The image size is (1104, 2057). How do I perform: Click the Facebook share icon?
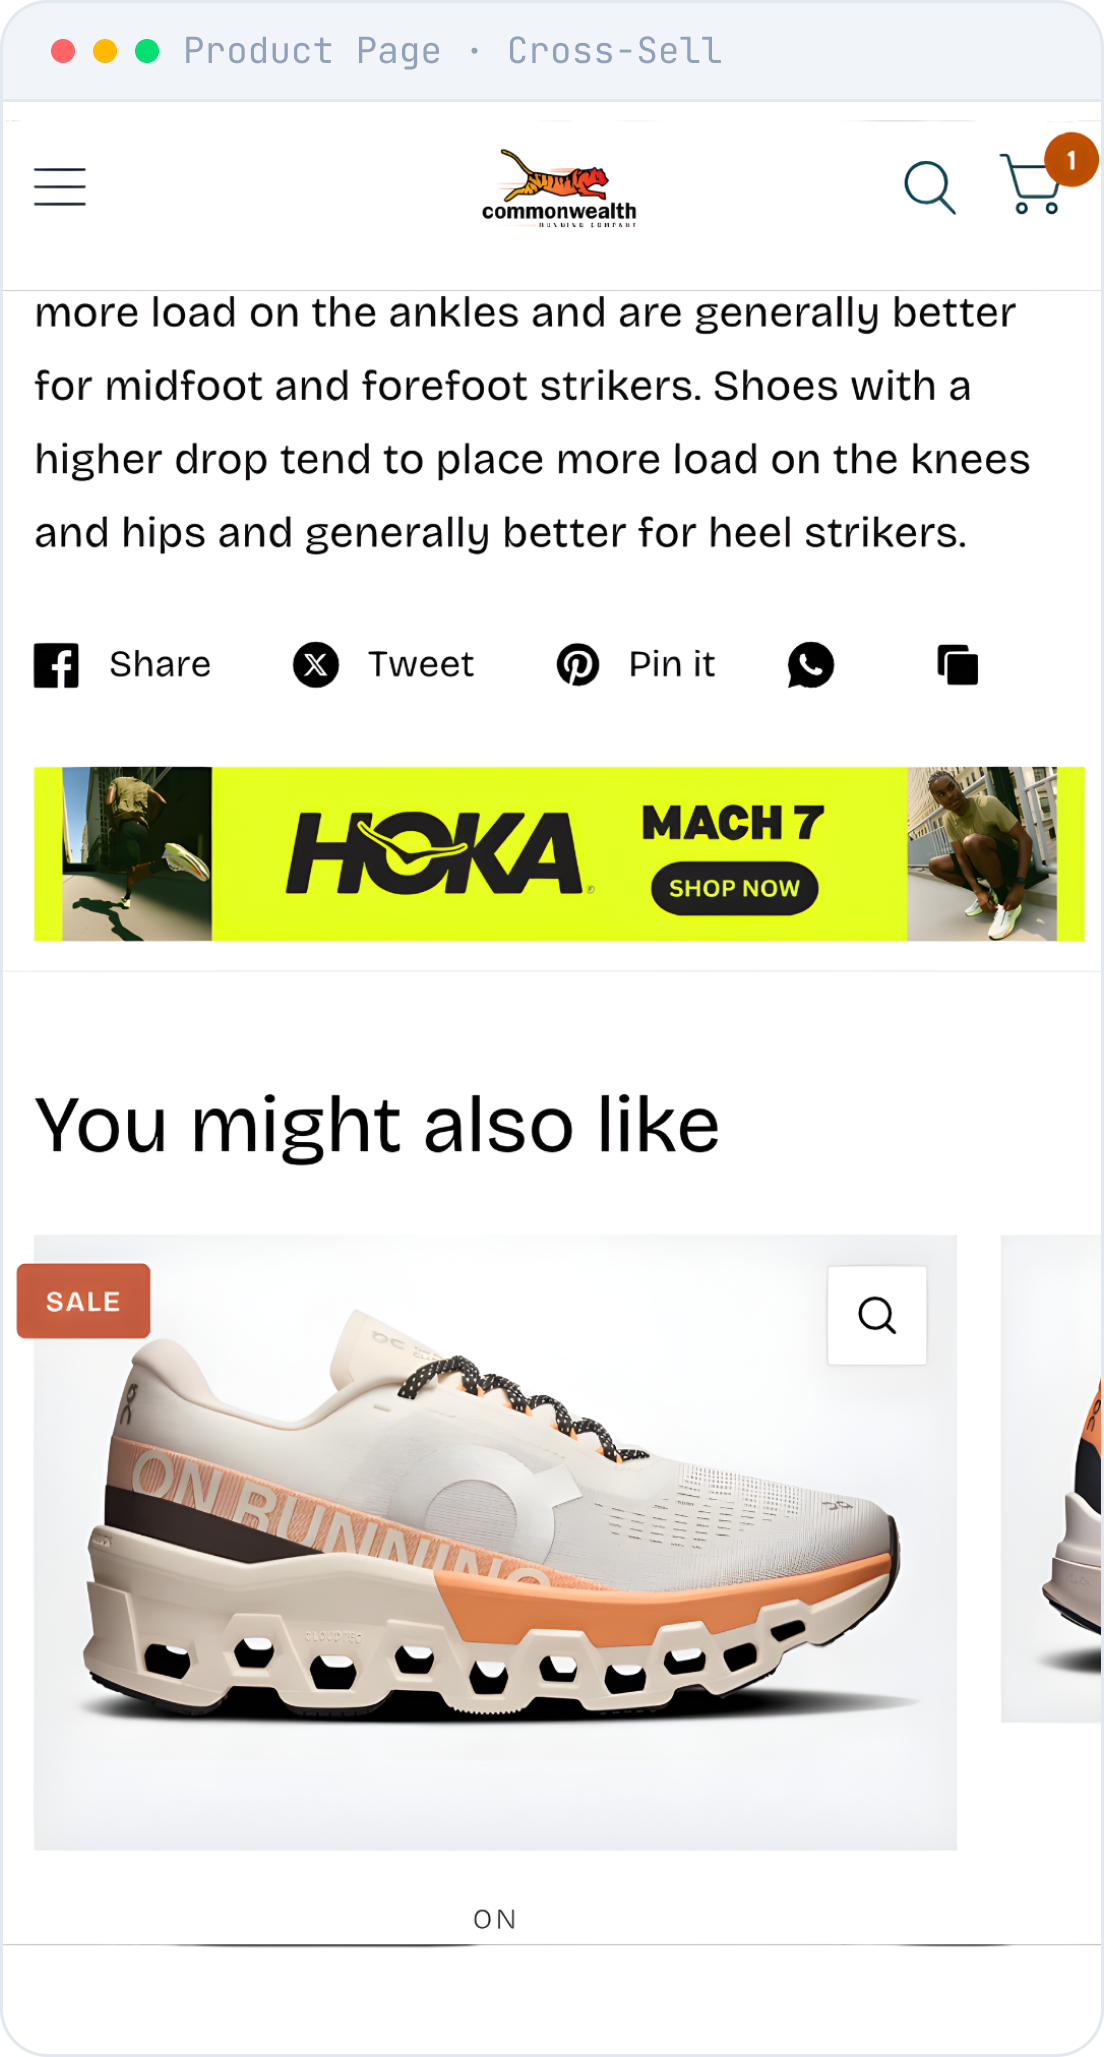pyautogui.click(x=56, y=665)
